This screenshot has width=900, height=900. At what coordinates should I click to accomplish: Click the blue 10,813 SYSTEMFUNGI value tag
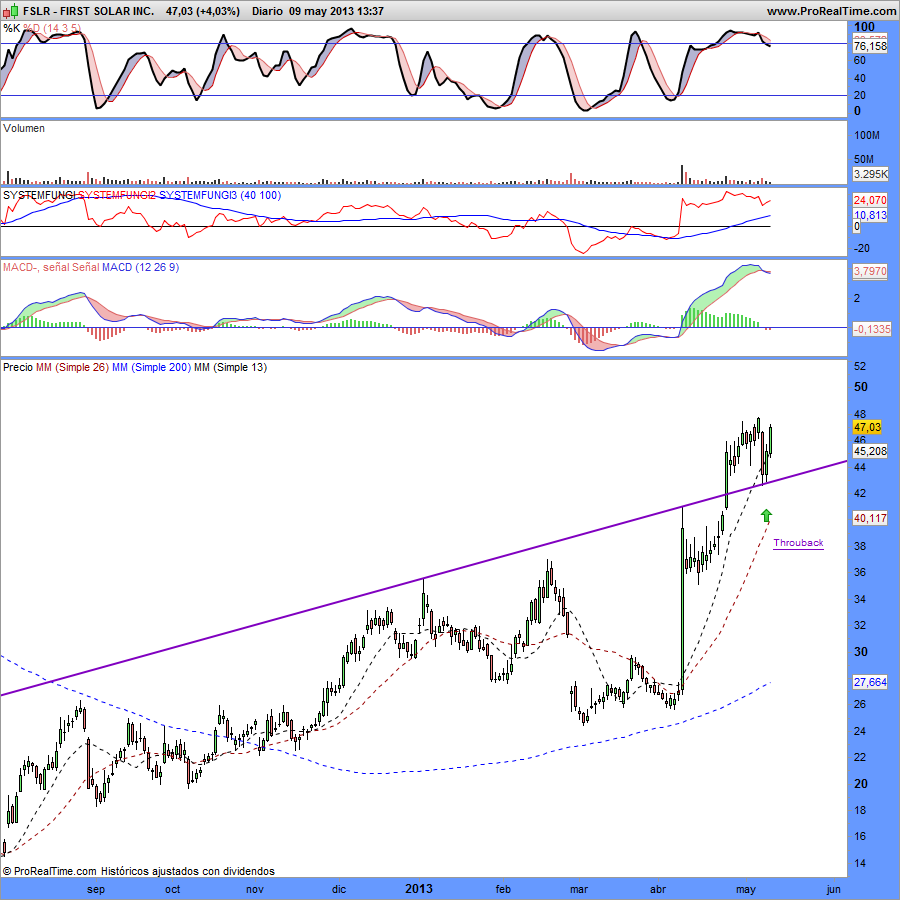click(x=870, y=215)
